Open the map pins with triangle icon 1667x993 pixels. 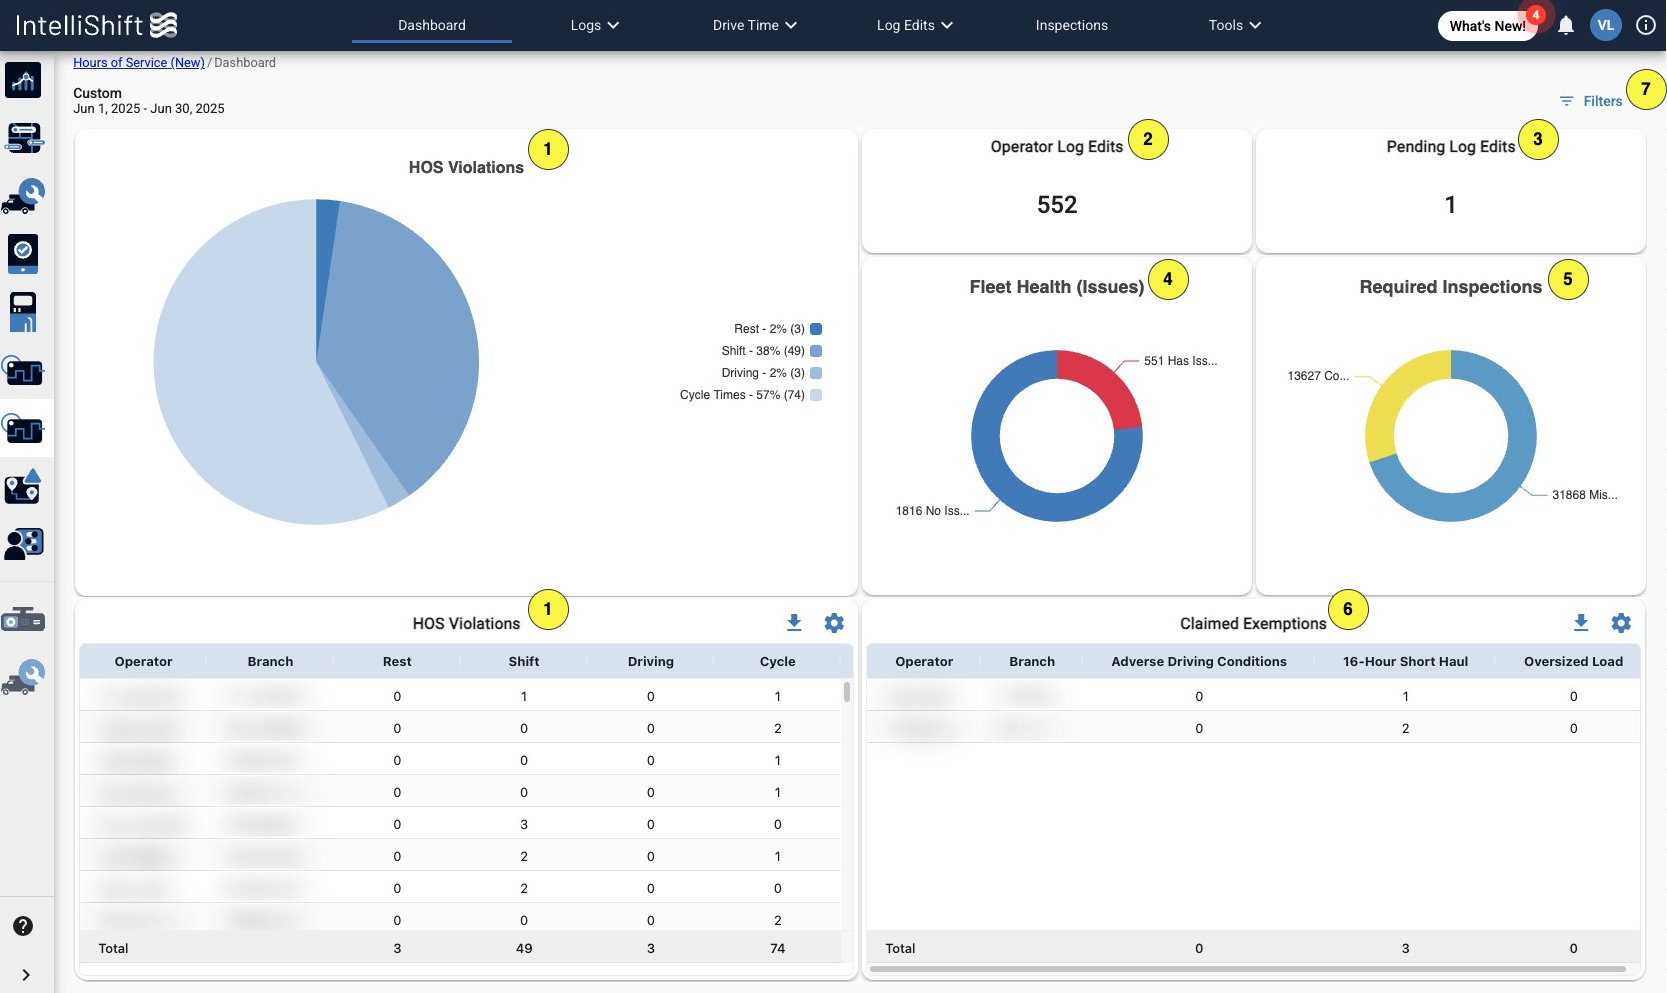pos(23,486)
